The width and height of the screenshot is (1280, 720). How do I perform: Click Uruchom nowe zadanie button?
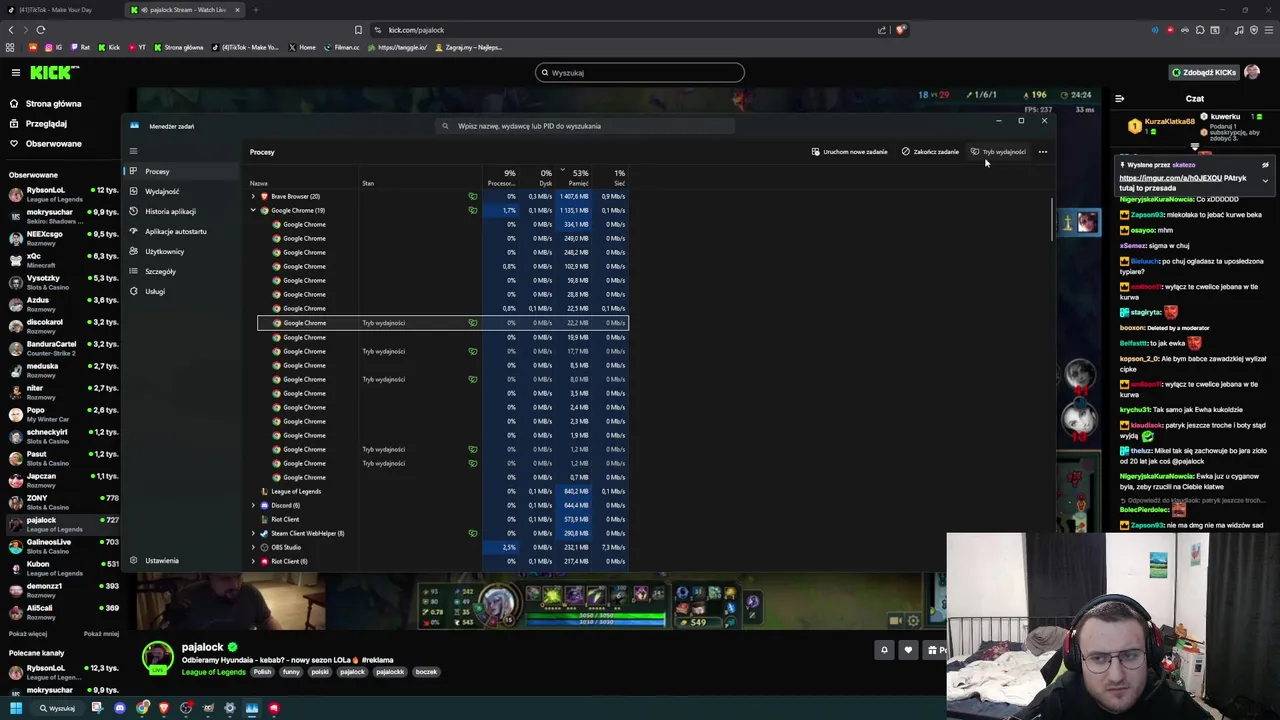pyautogui.click(x=849, y=152)
